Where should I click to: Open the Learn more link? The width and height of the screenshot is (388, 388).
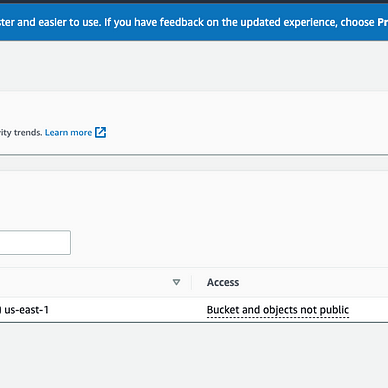[68, 132]
